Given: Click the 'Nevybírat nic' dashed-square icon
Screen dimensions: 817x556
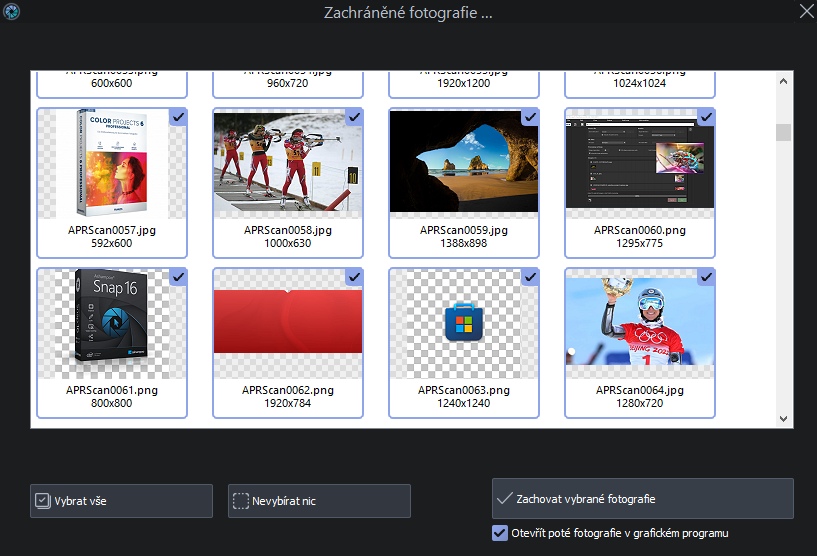Looking at the screenshot, I should tap(240, 500).
